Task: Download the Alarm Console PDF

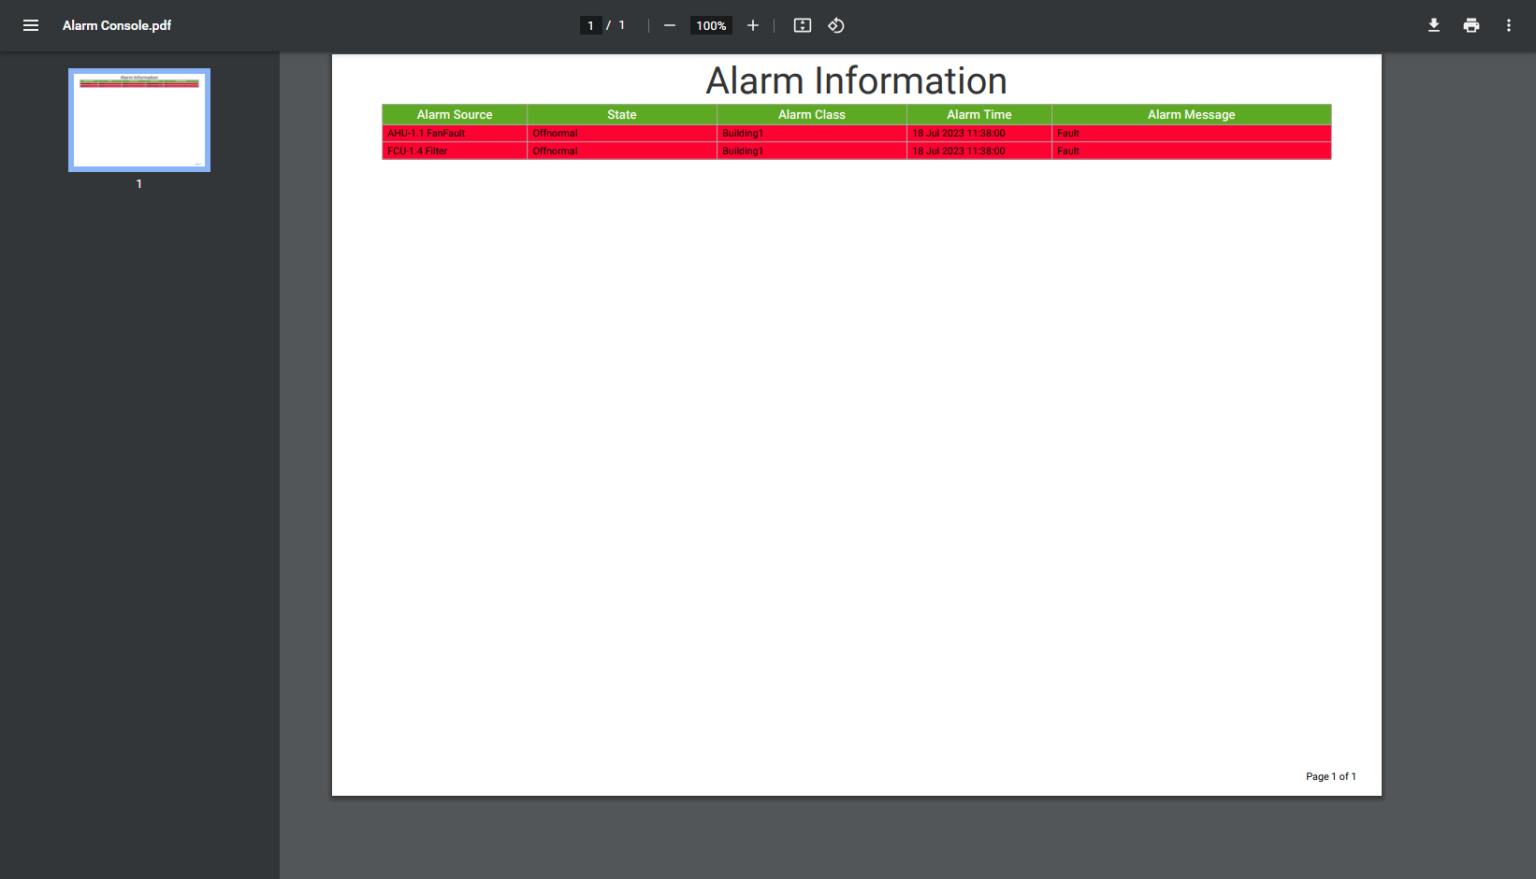Action: tap(1433, 25)
